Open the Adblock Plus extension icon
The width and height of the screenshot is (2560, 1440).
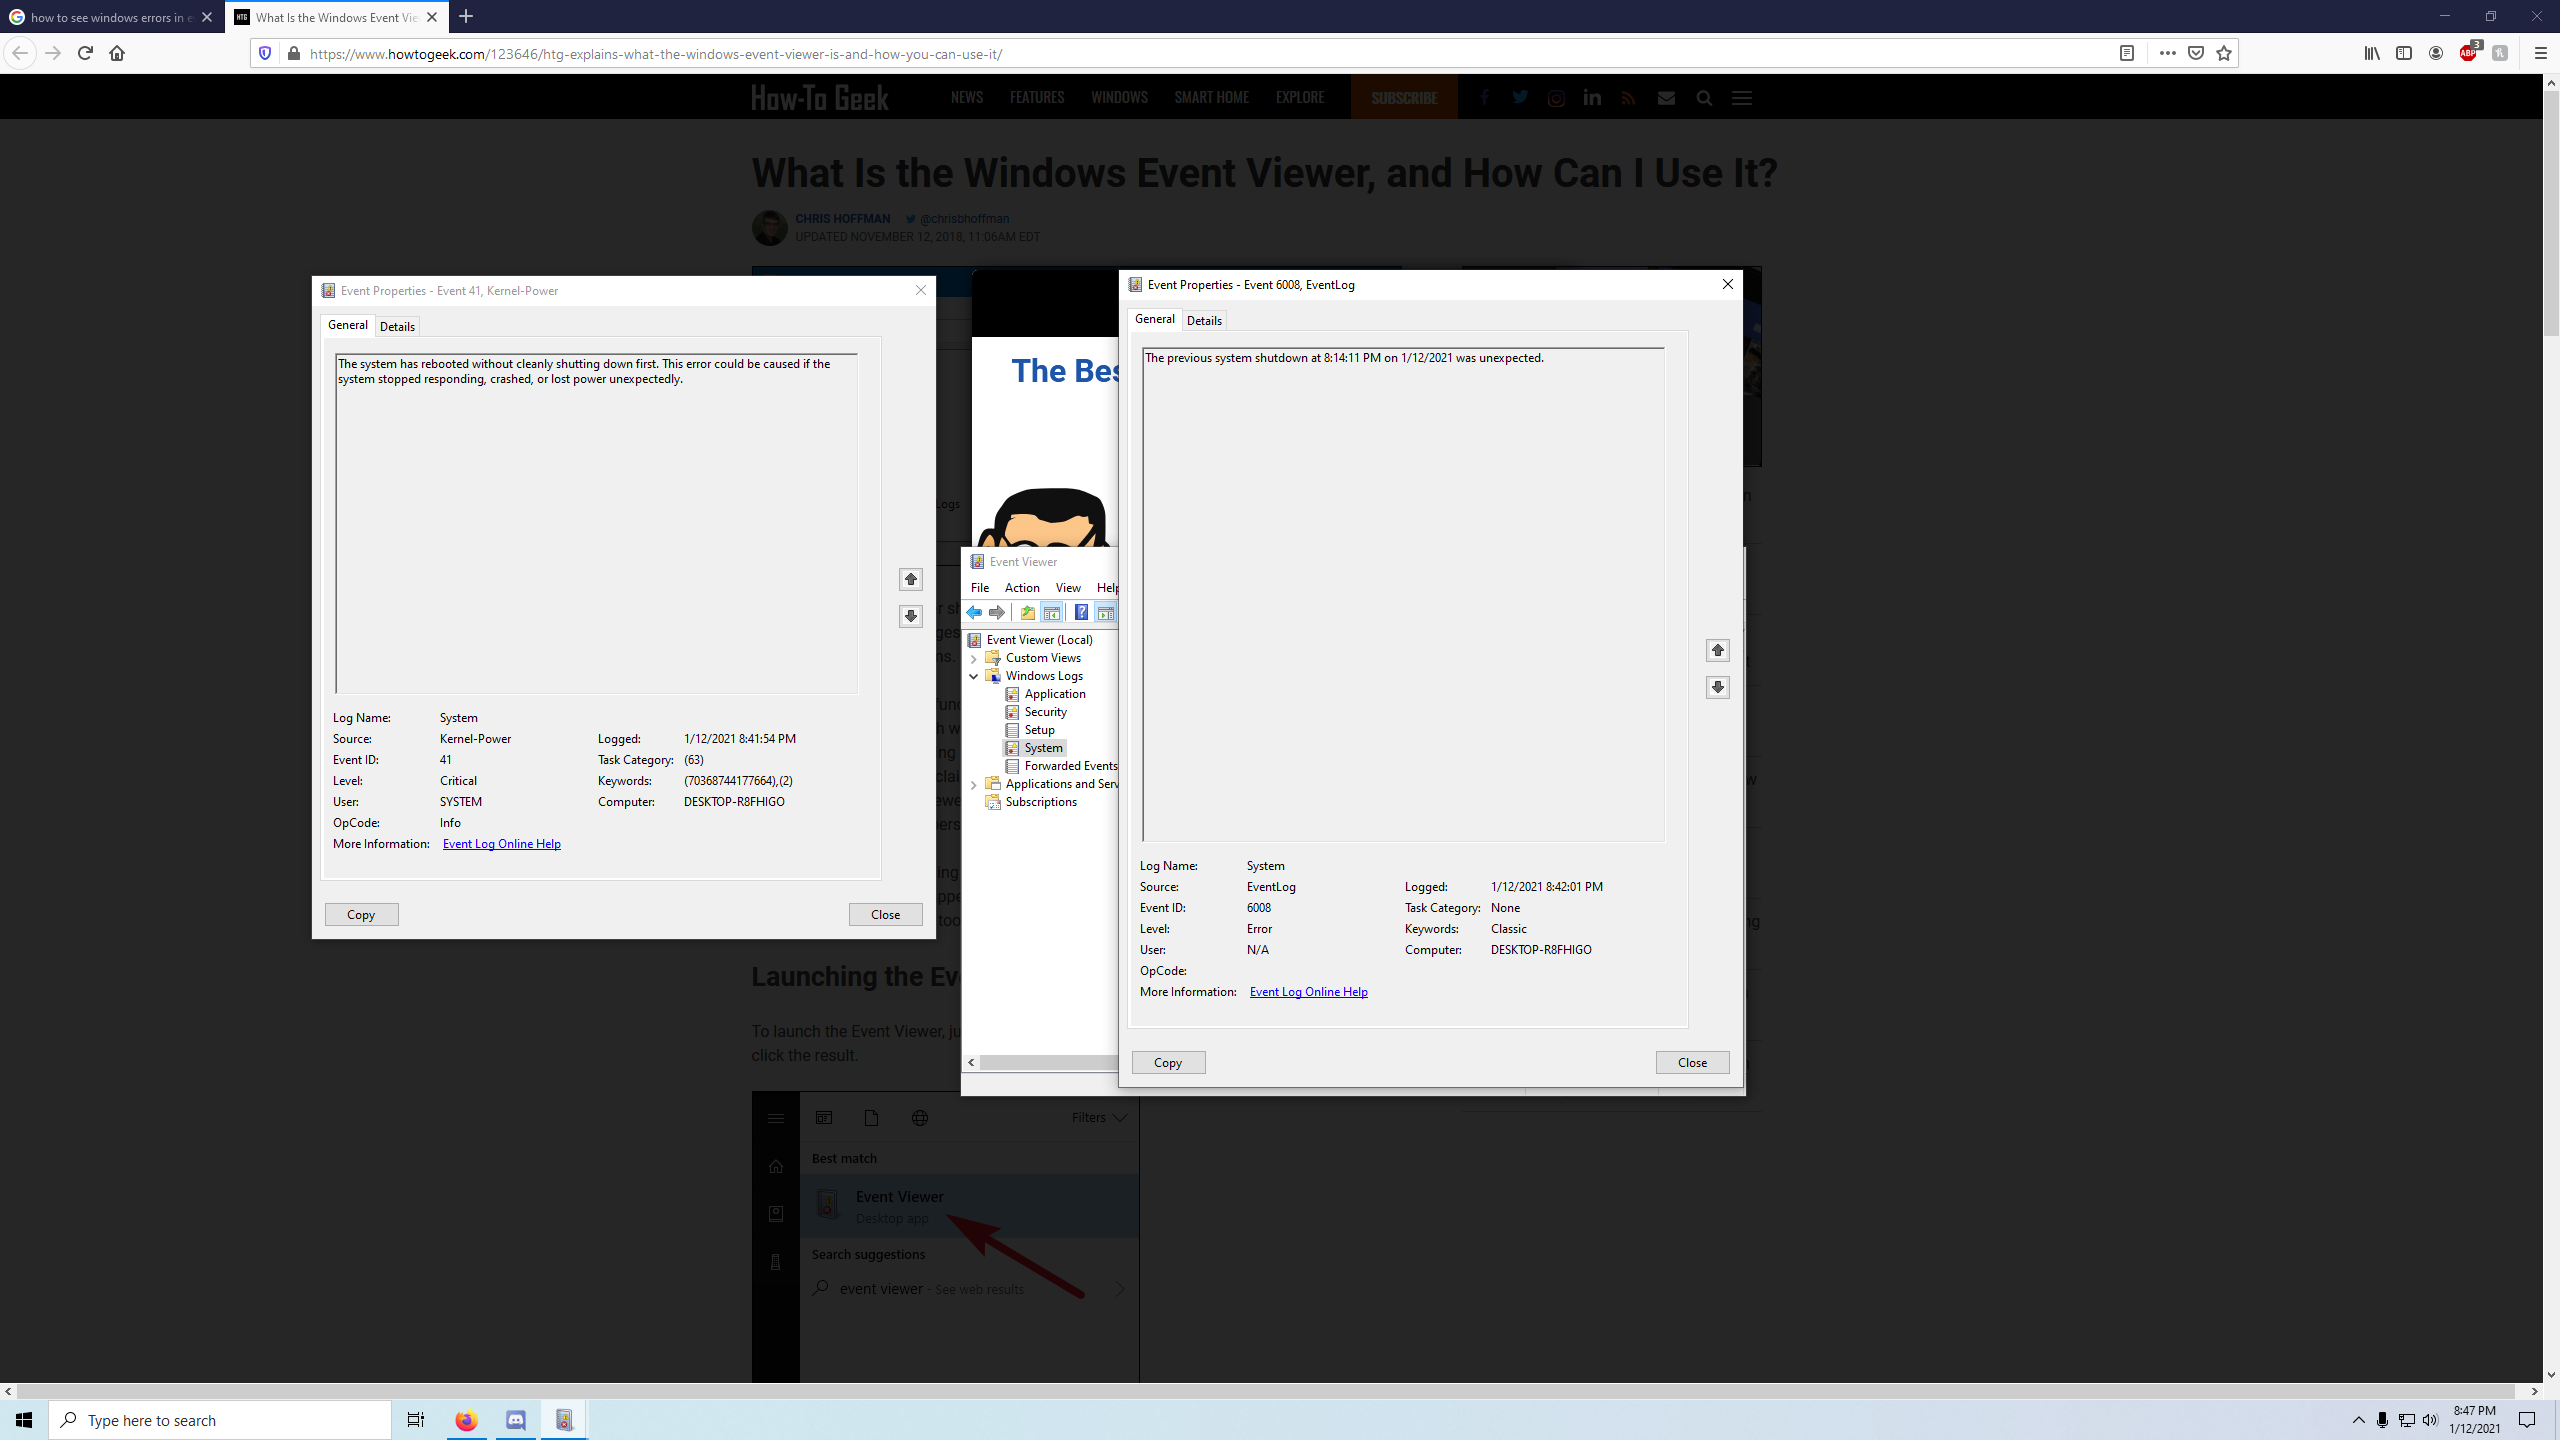point(2469,53)
